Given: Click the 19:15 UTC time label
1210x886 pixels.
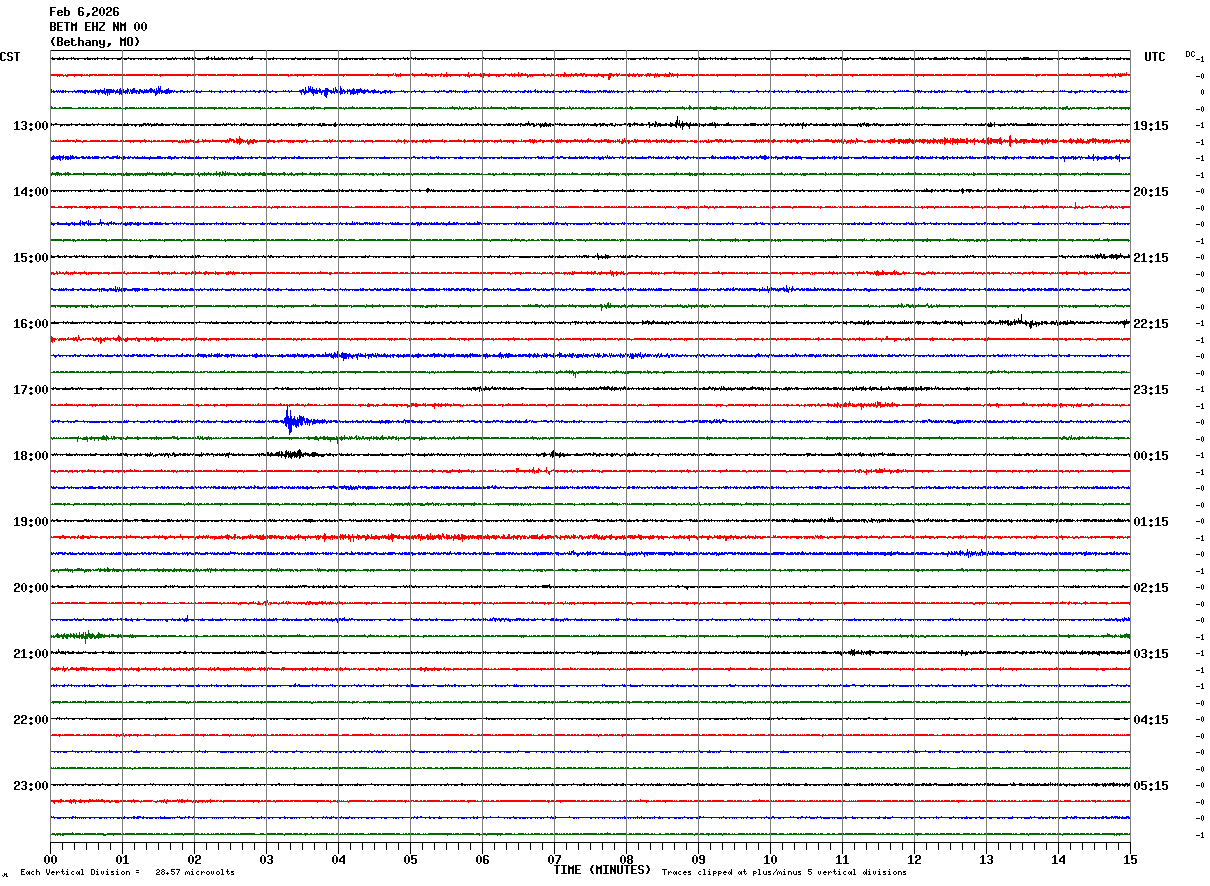Looking at the screenshot, I should pos(1150,125).
